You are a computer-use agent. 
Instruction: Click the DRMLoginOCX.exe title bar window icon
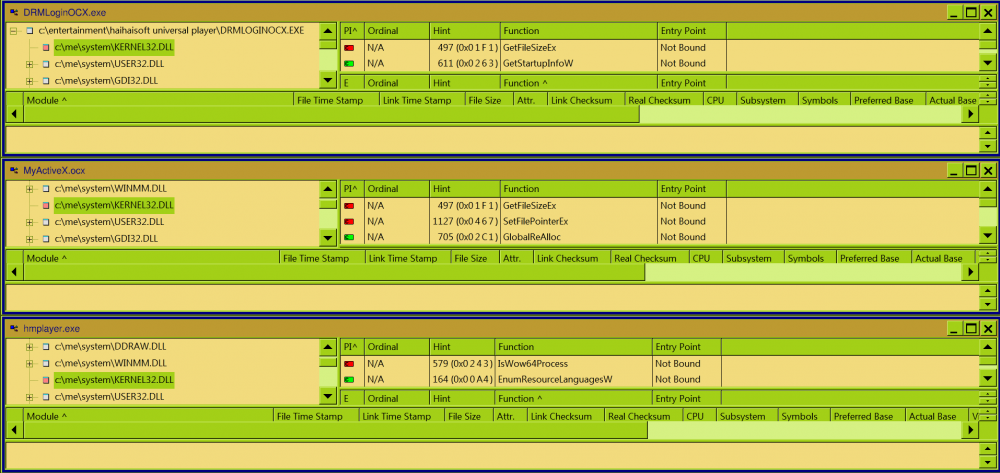pos(13,12)
